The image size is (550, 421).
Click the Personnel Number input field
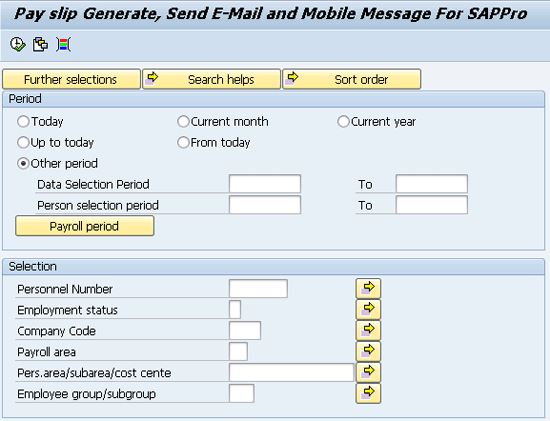coord(258,289)
